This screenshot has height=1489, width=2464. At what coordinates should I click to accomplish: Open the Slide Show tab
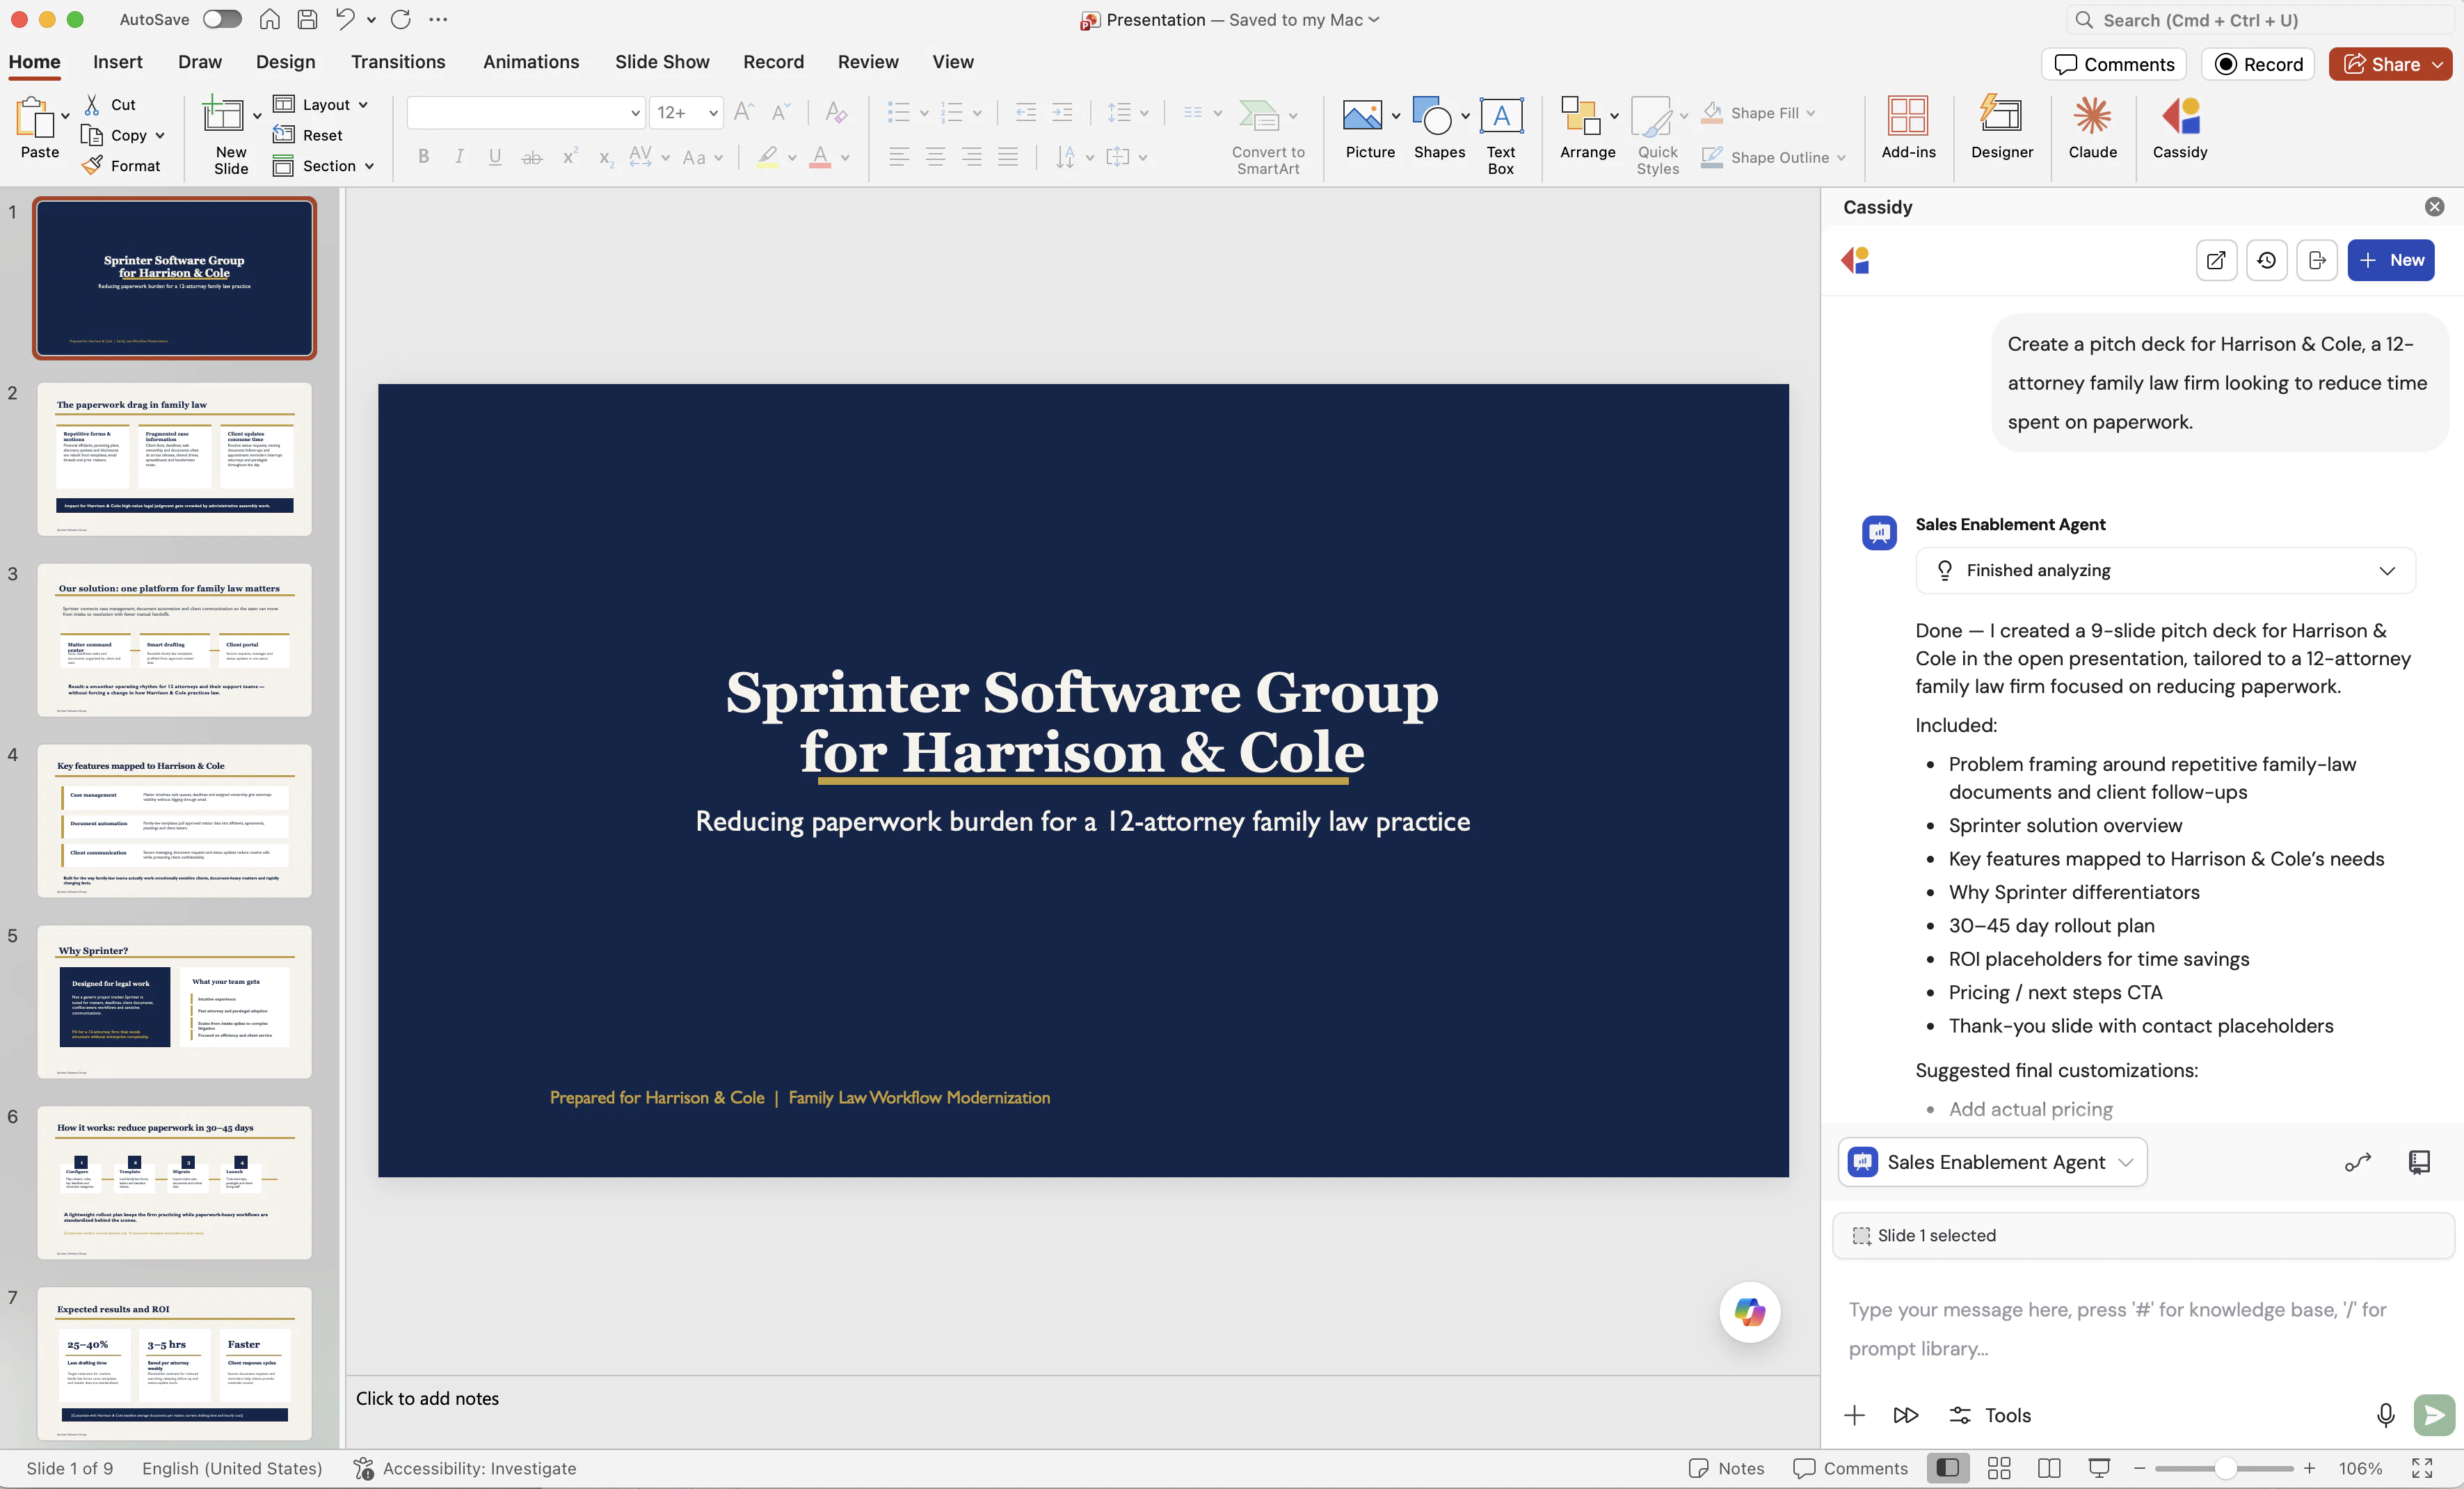pyautogui.click(x=662, y=62)
